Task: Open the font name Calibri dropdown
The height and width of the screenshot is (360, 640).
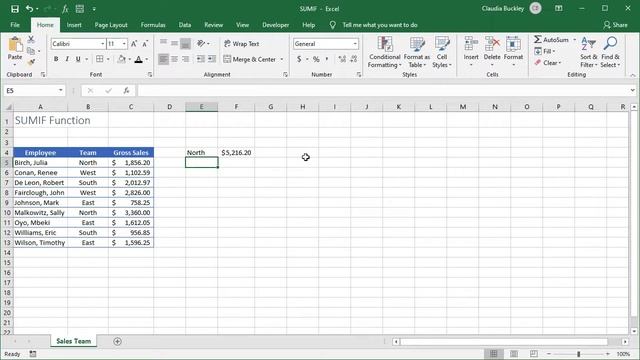Action: [102, 44]
